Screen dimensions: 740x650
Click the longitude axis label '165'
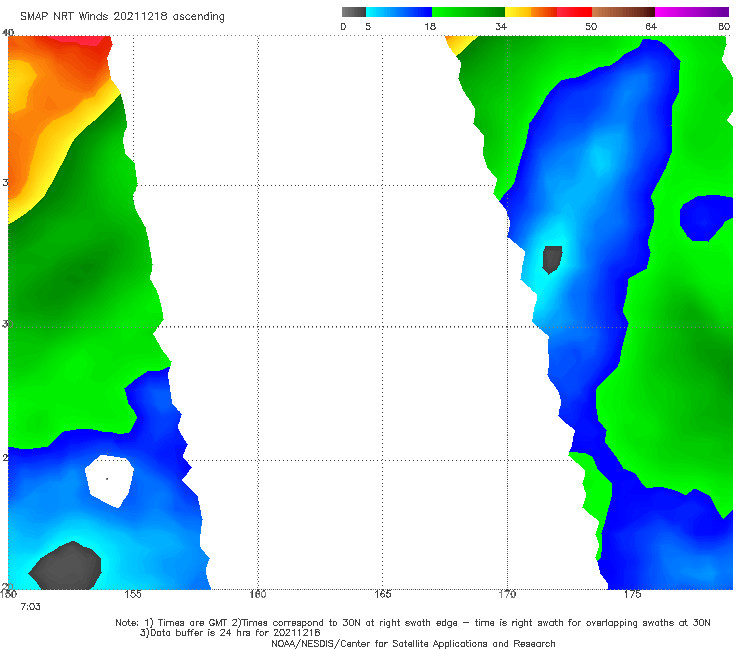click(x=382, y=594)
